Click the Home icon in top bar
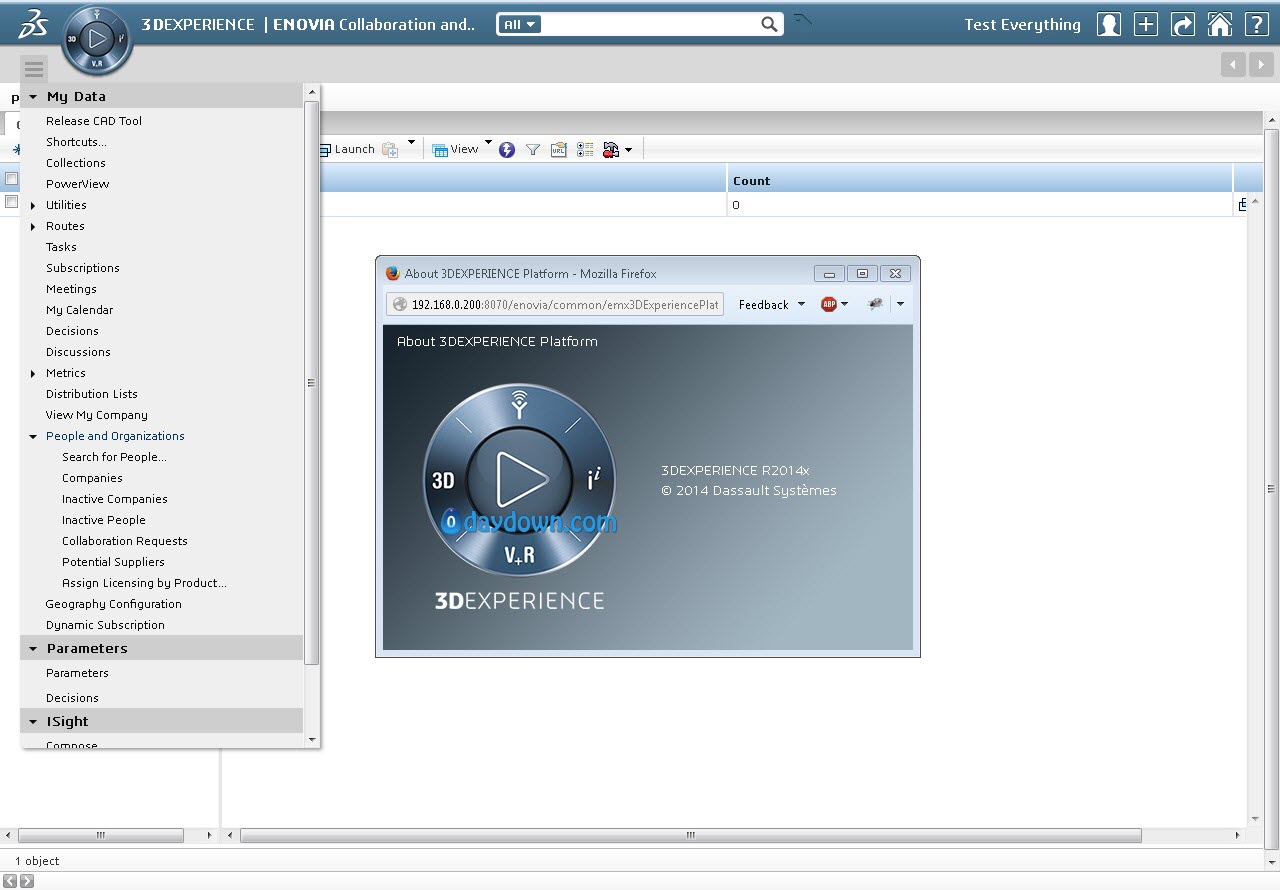The image size is (1280, 890). (1219, 25)
